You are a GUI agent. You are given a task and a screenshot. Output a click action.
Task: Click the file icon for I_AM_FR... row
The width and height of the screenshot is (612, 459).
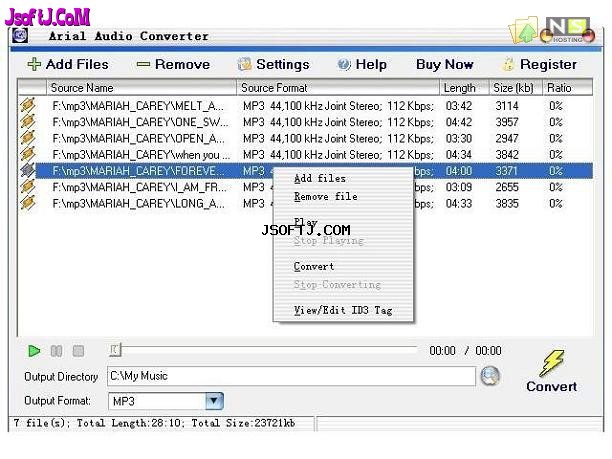pyautogui.click(x=28, y=187)
